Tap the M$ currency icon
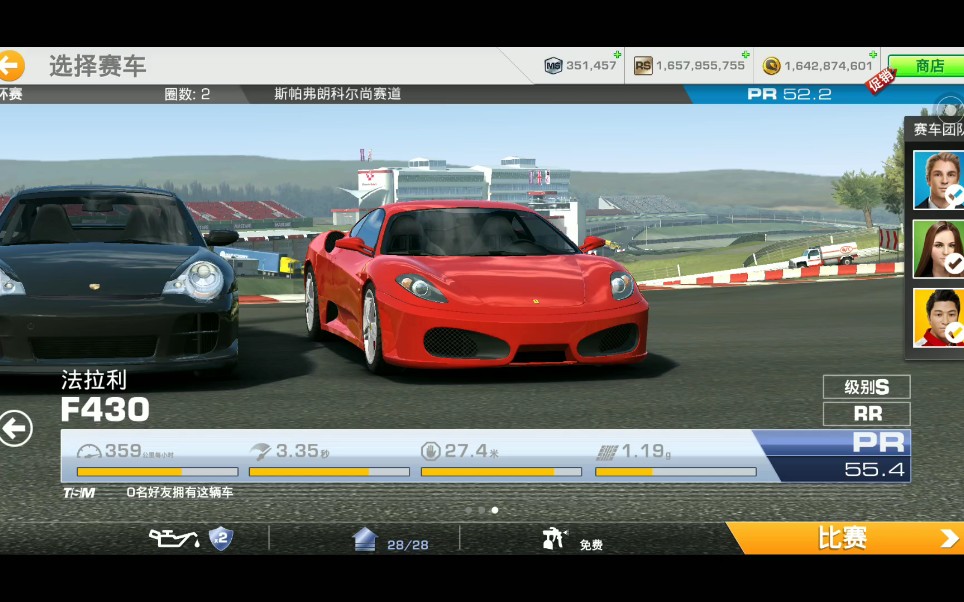 point(553,65)
